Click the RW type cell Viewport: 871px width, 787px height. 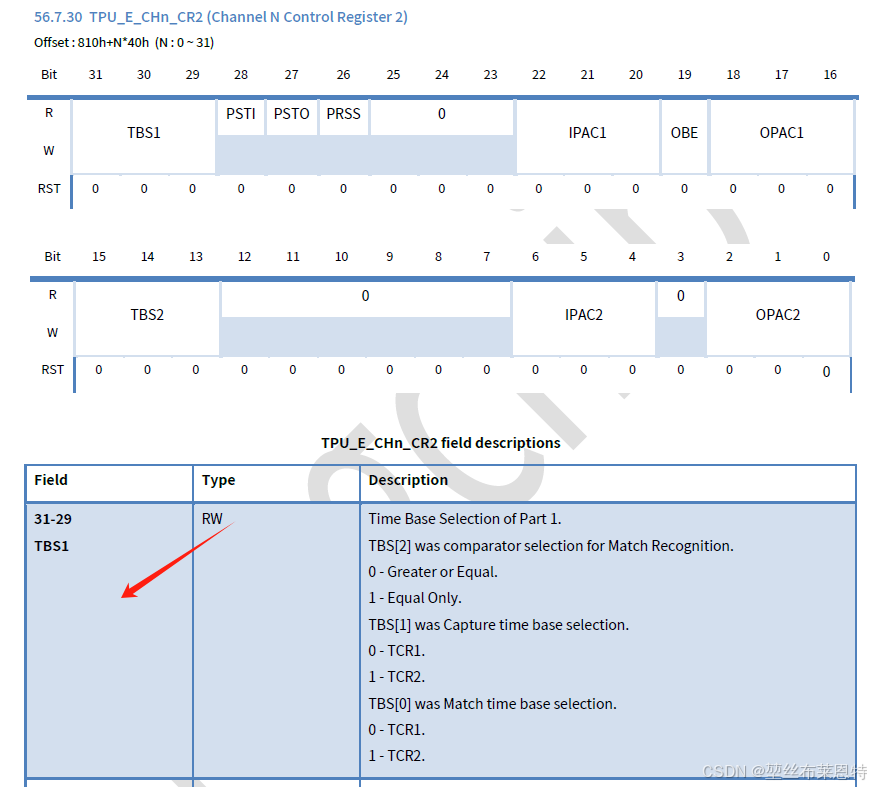[x=212, y=519]
